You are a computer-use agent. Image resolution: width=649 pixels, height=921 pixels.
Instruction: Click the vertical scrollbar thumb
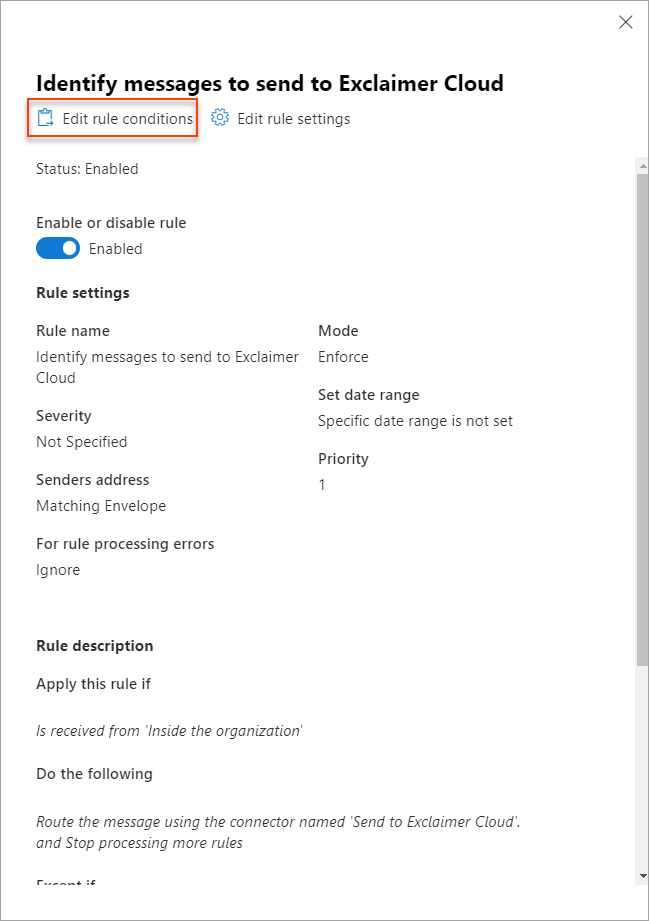642,420
